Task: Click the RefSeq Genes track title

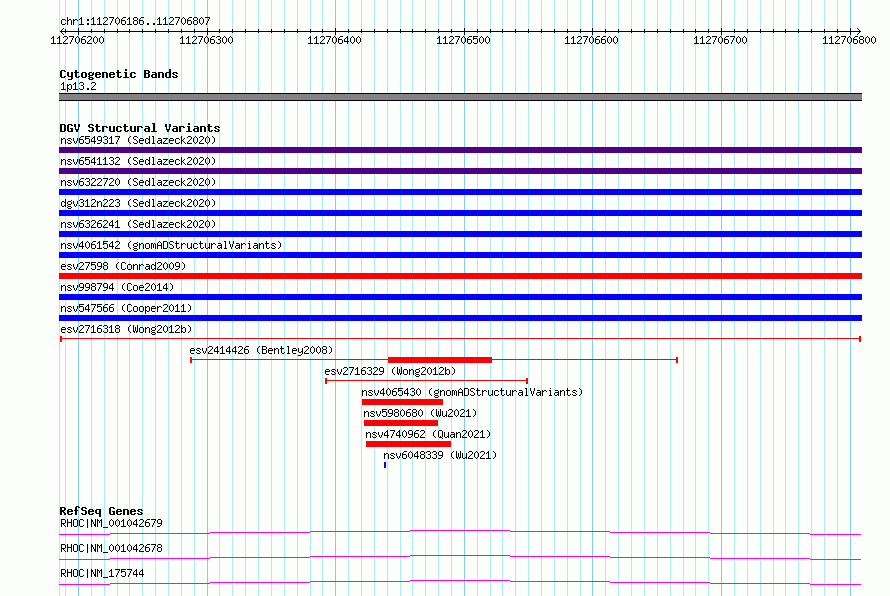Action: point(101,511)
